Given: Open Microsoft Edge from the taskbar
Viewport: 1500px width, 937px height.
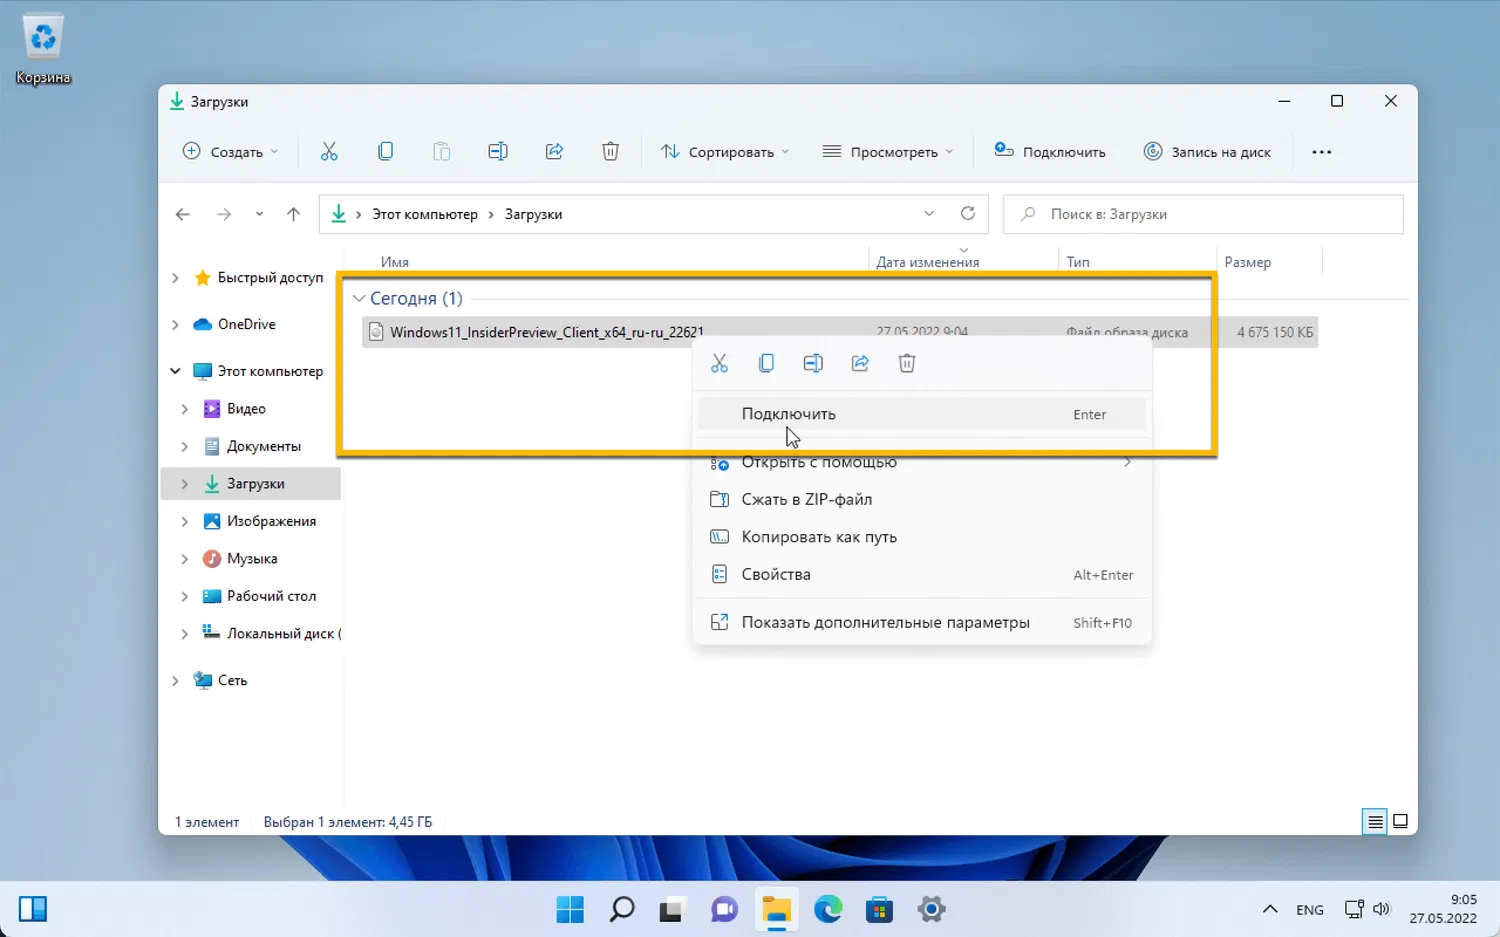Looking at the screenshot, I should pyautogui.click(x=828, y=909).
